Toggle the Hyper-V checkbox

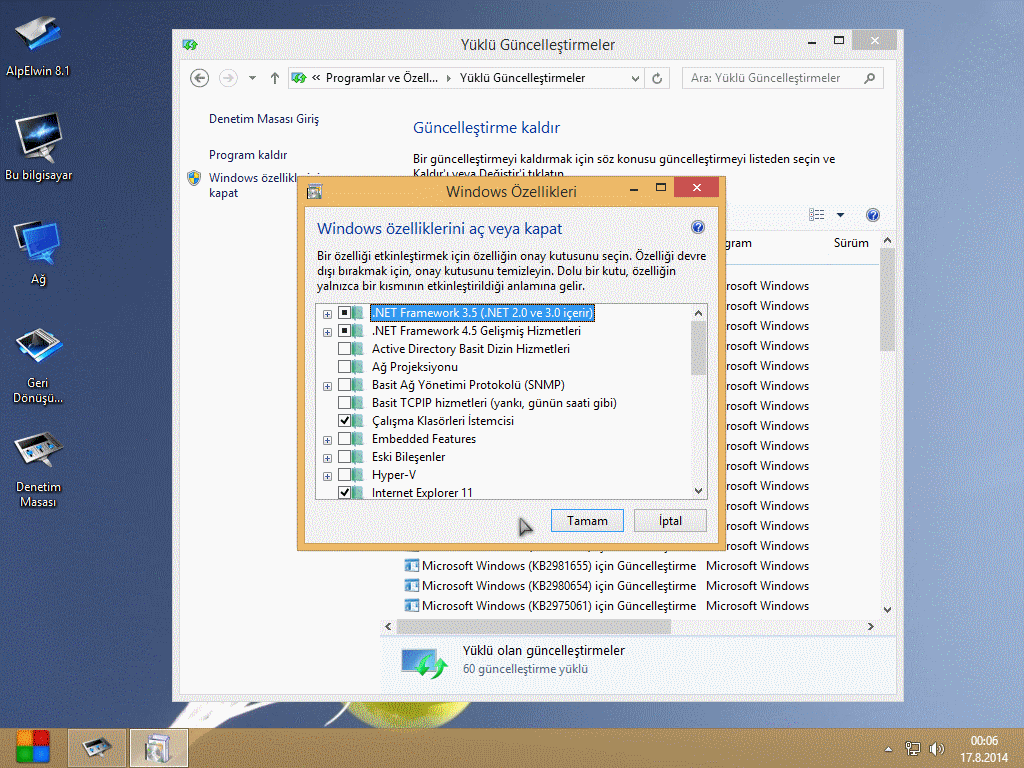pyautogui.click(x=345, y=475)
